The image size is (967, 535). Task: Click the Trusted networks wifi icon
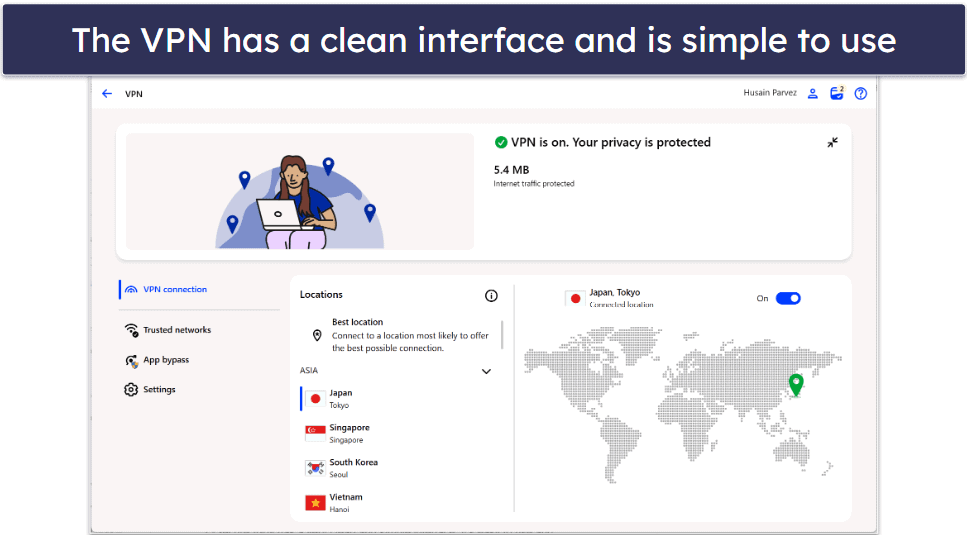pos(131,330)
